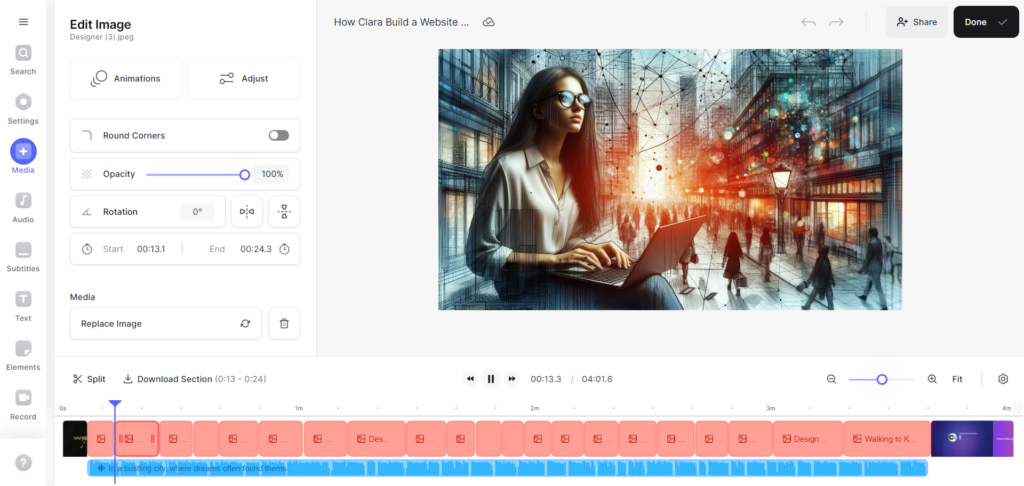Zoom out the timeline
This screenshot has width=1024, height=486.
coord(831,379)
